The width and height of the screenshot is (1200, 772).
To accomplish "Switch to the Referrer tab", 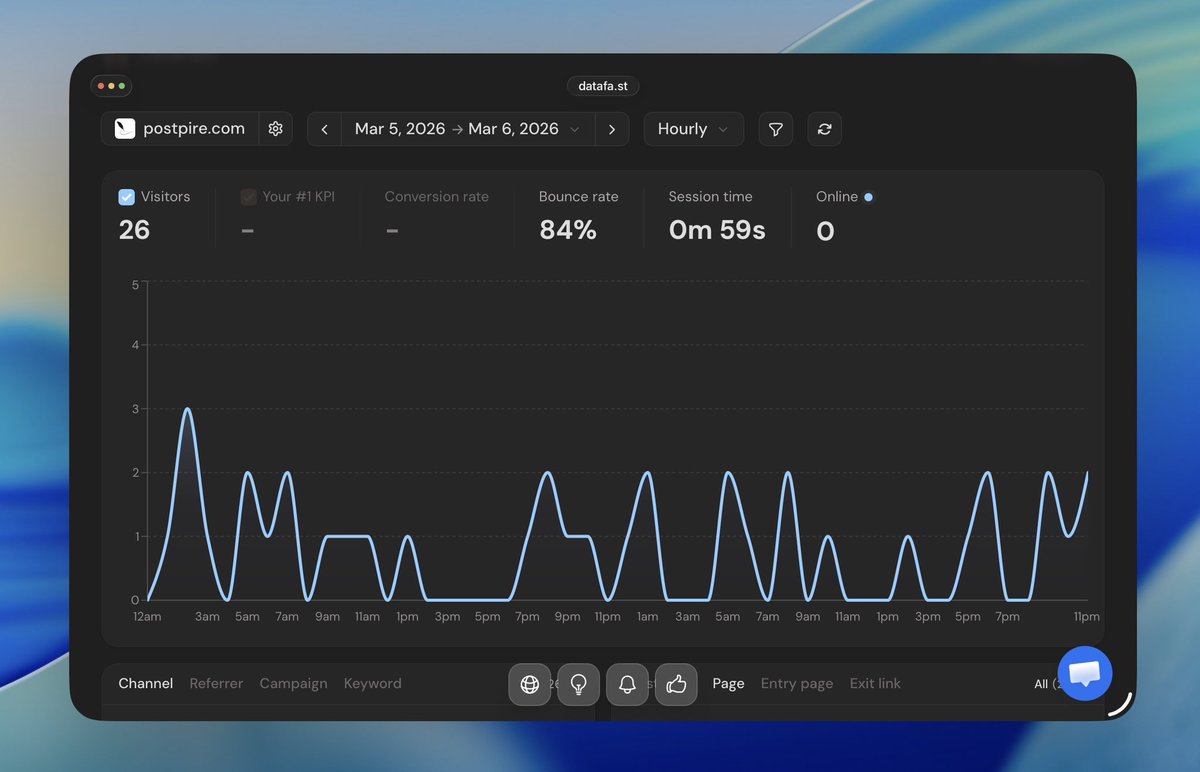I will coord(216,684).
